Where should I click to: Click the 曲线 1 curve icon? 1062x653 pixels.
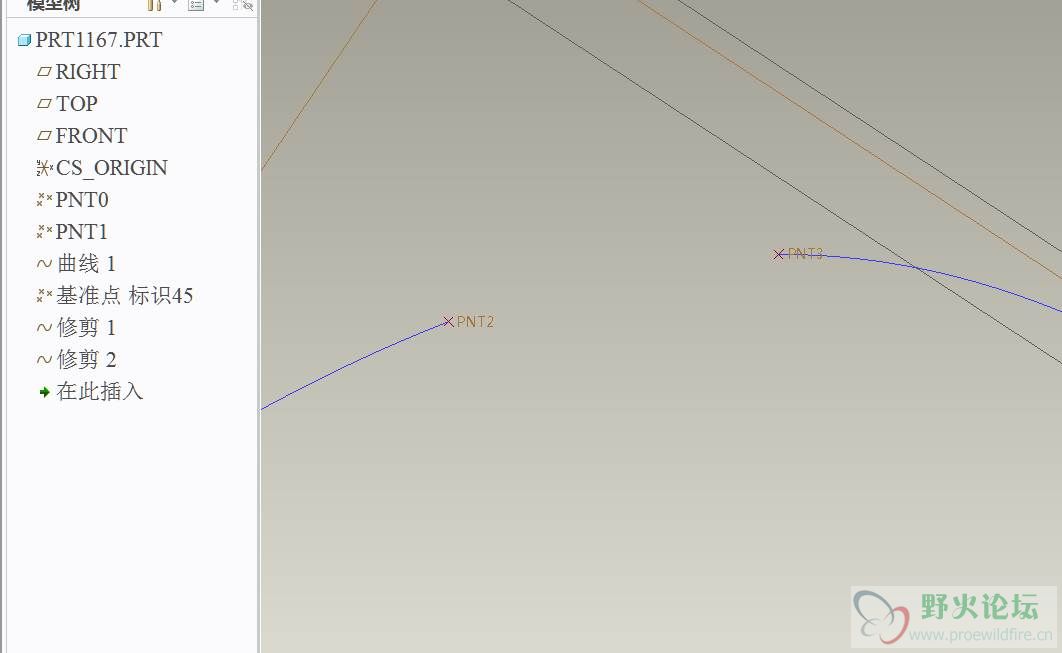tap(44, 264)
